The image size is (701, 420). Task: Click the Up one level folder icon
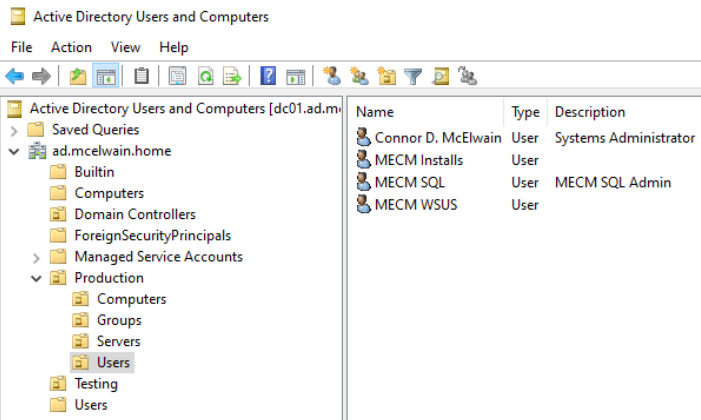tap(78, 76)
